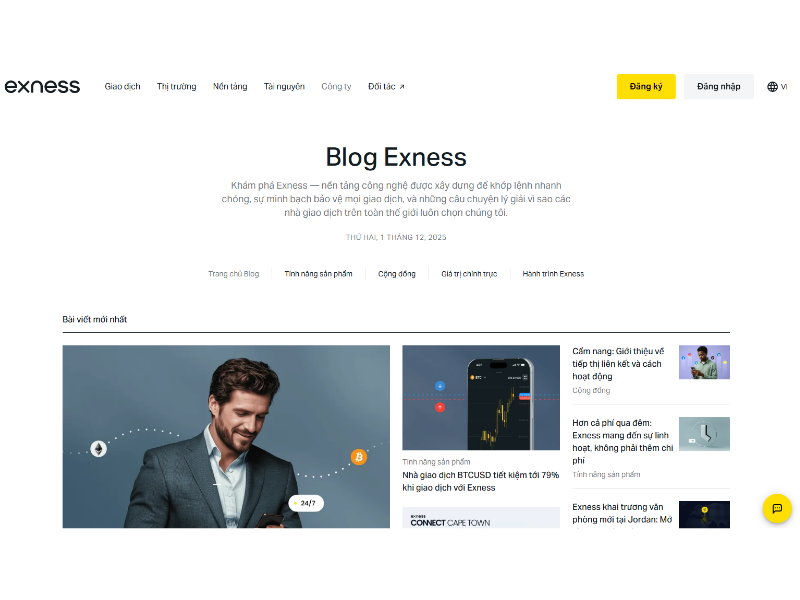The image size is (800, 600).
Task: Click the yellow Đăng ký button
Action: coord(646,87)
